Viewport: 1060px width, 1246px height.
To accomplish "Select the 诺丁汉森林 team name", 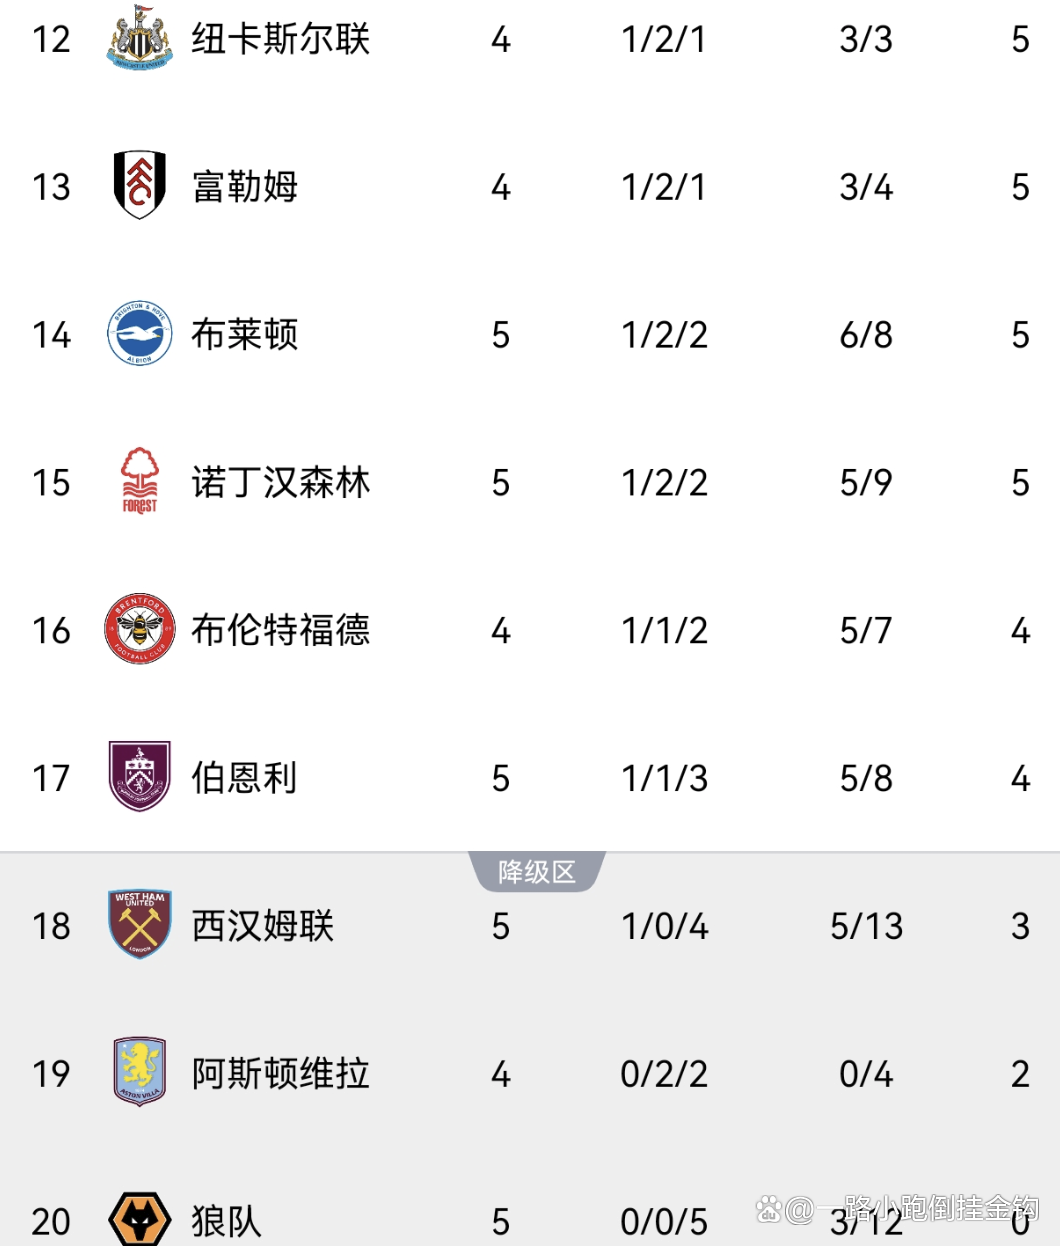I will (281, 483).
